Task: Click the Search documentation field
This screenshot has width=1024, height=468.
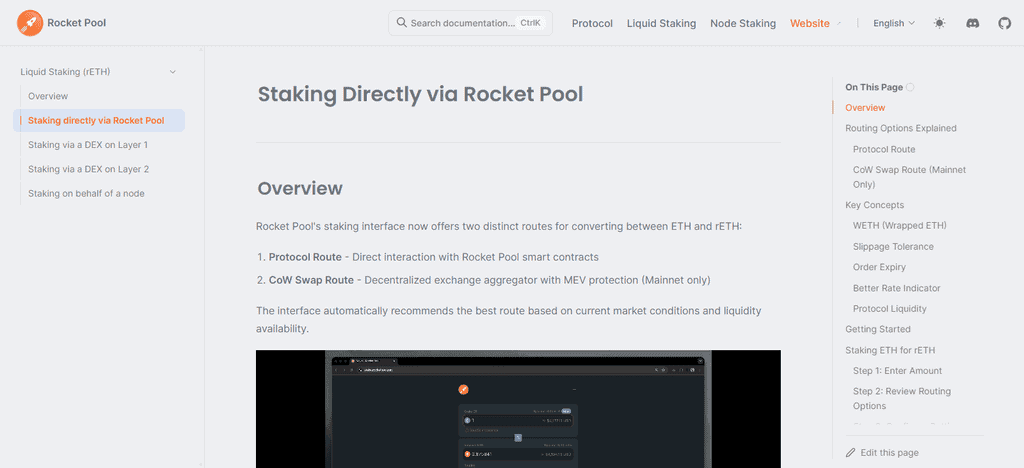Action: 470,23
